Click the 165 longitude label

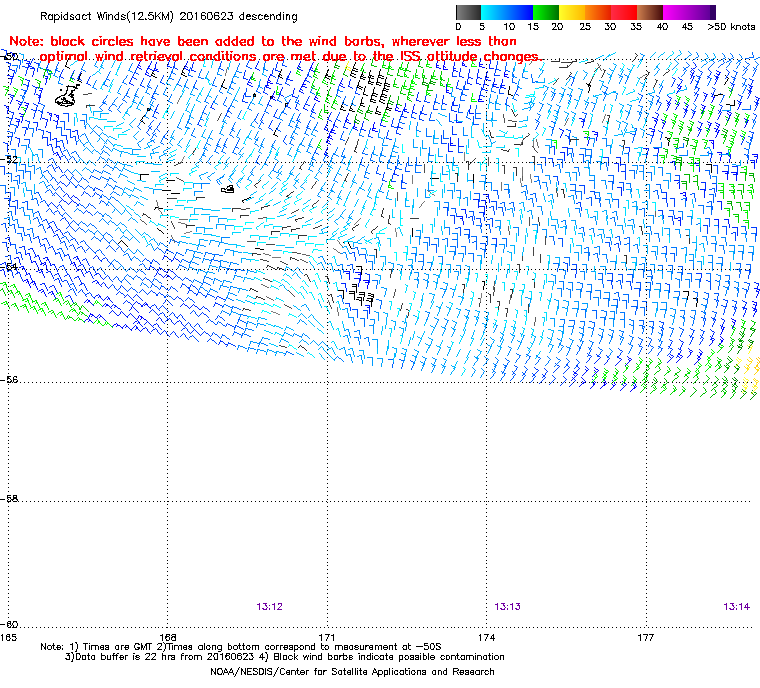click(x=8, y=637)
